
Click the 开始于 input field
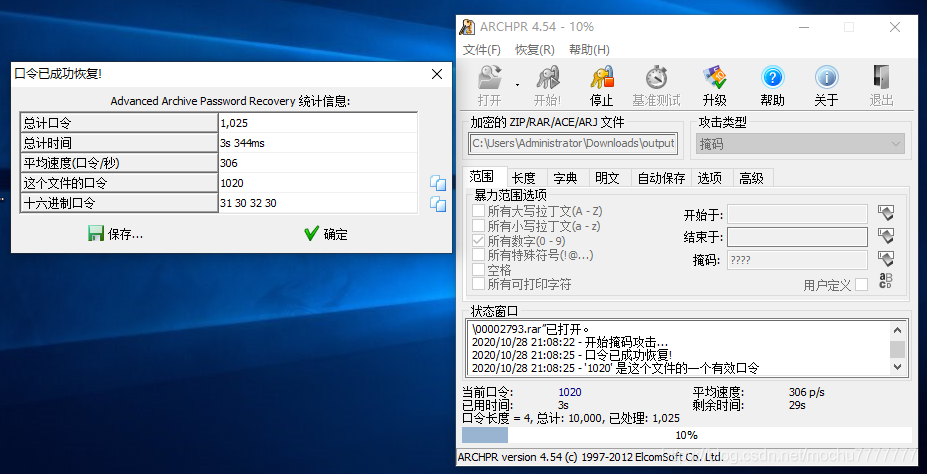(x=797, y=214)
